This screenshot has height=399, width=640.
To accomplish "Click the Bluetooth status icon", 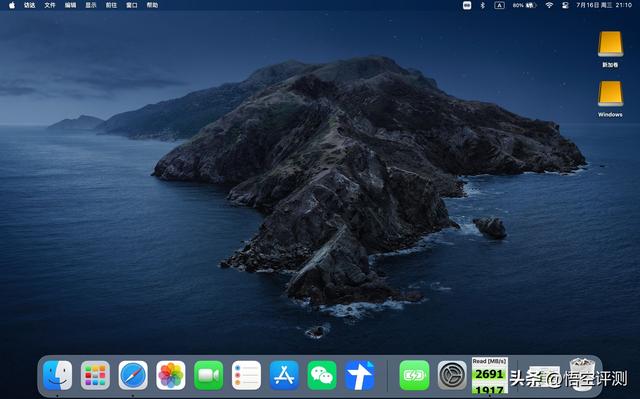I will tap(482, 5).
